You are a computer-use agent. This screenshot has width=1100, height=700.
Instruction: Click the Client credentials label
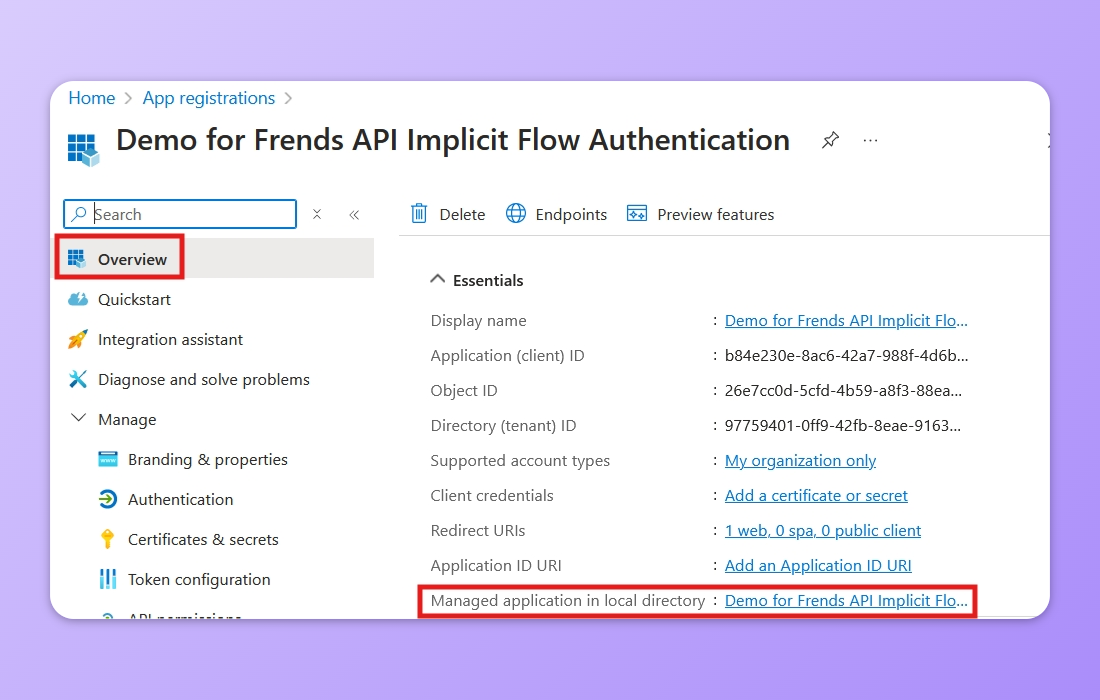point(492,496)
